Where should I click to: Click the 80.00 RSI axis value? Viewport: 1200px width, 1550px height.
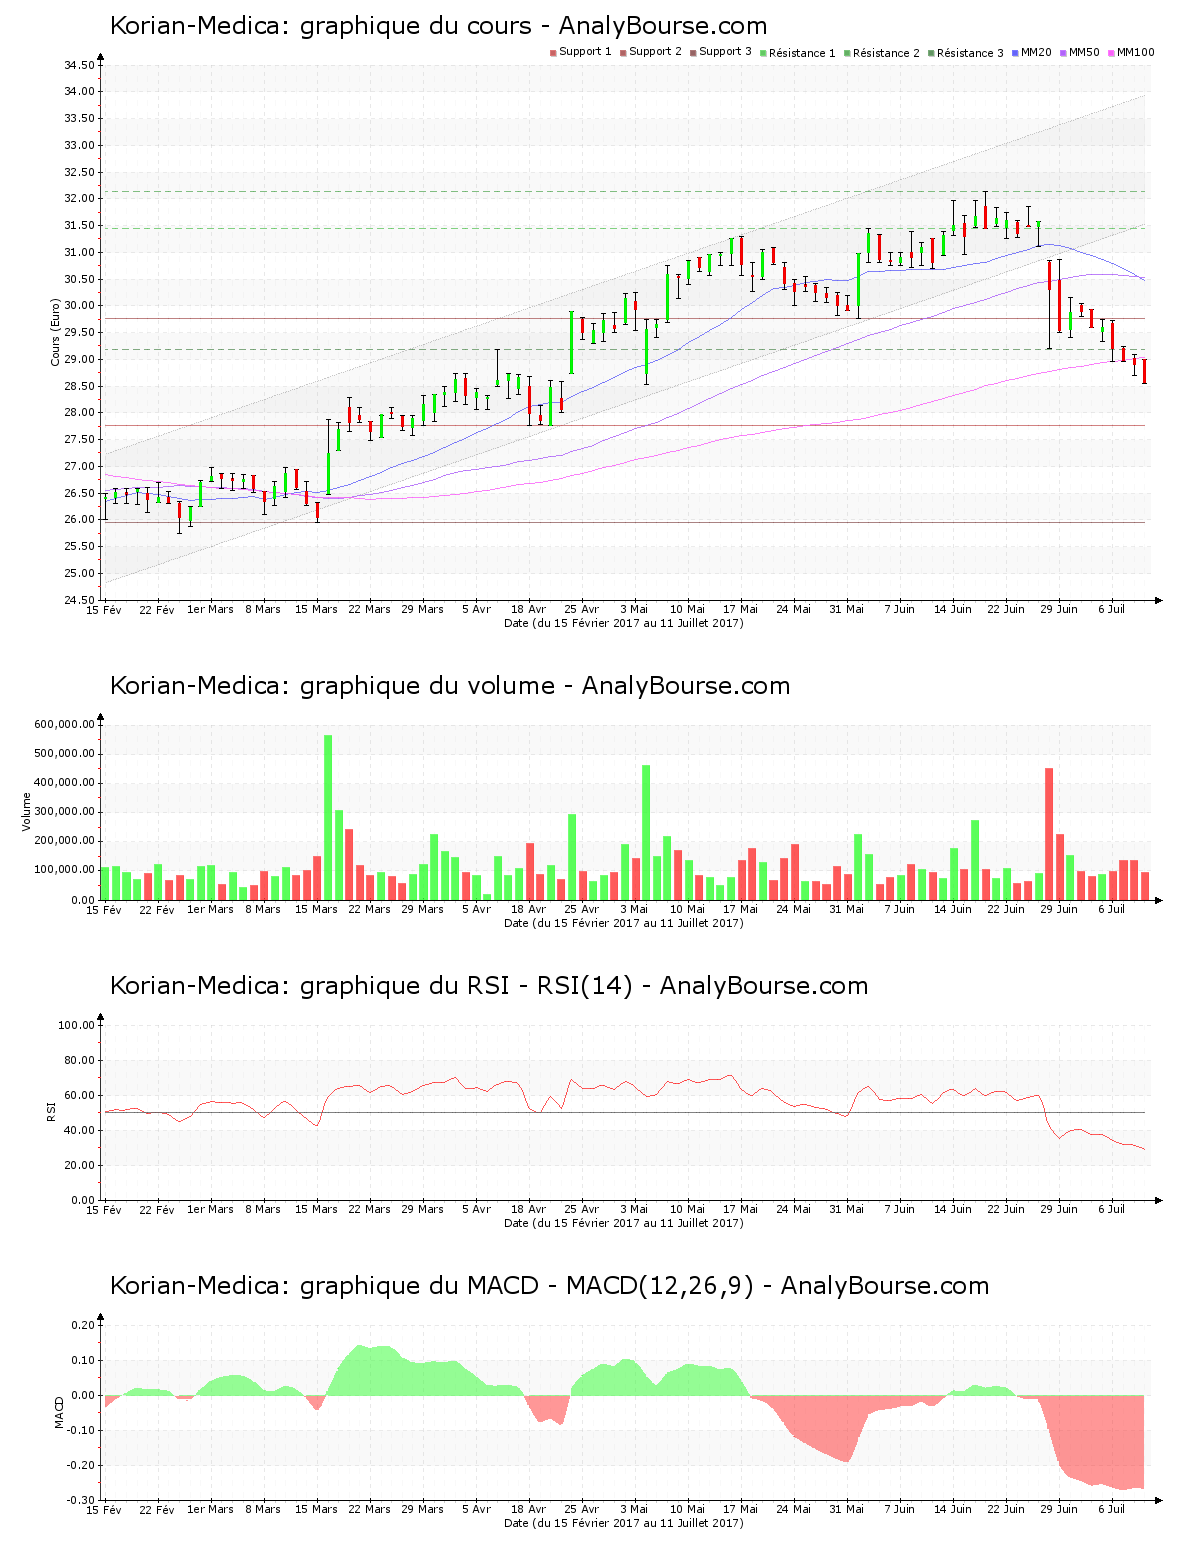(x=80, y=1060)
